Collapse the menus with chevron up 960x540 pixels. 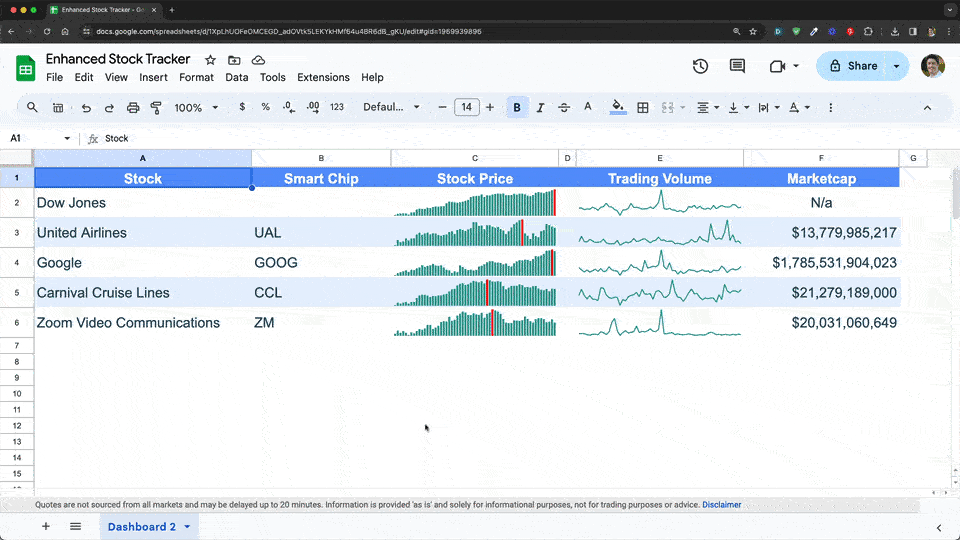[927, 108]
